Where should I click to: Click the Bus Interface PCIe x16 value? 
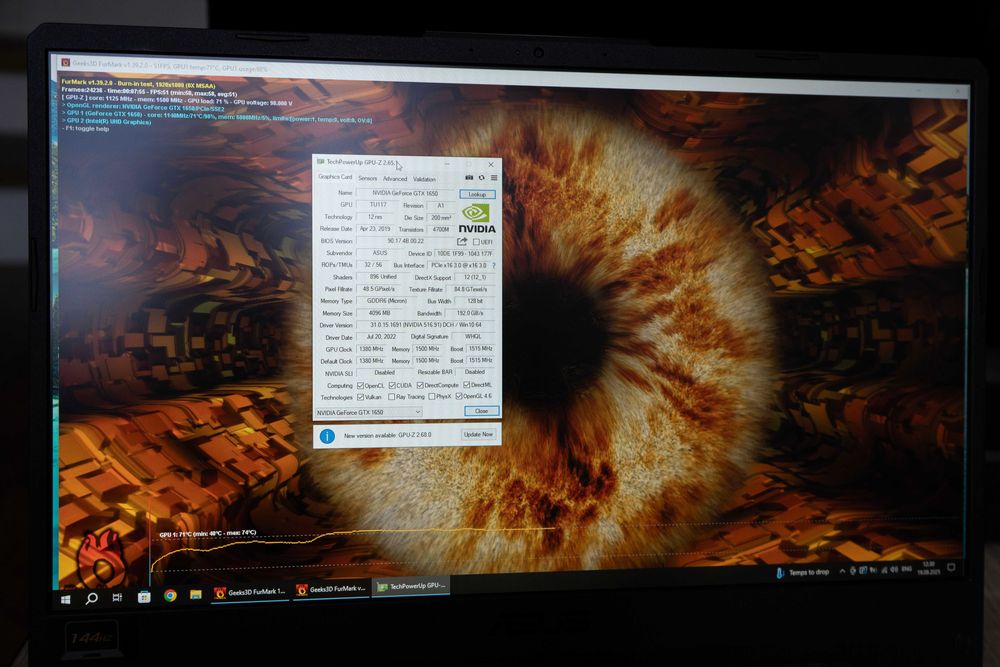(x=459, y=265)
